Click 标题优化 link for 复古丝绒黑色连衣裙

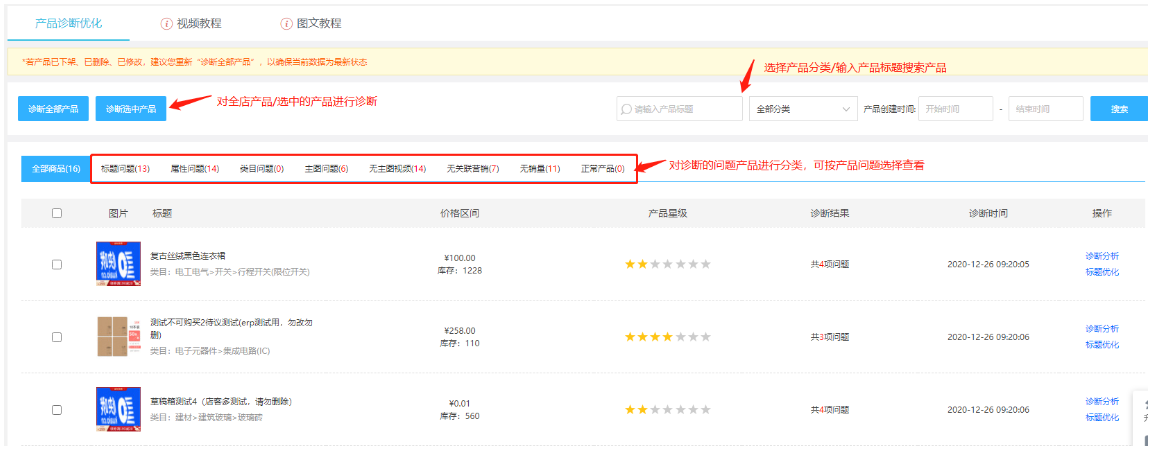pos(1102,272)
